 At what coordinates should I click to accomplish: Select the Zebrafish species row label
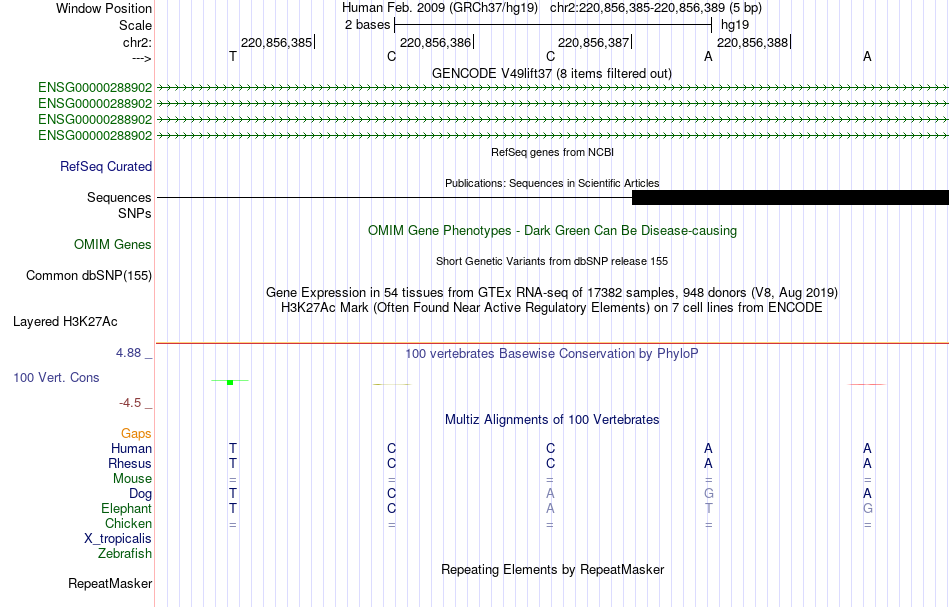(125, 553)
